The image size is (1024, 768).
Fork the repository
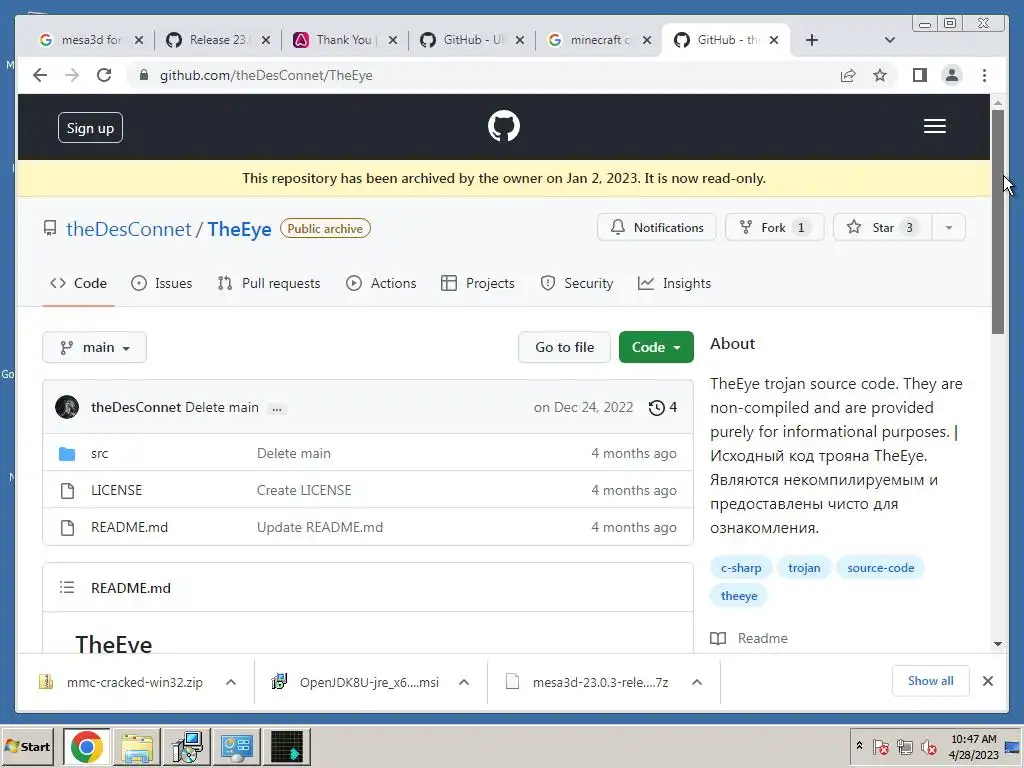click(775, 228)
